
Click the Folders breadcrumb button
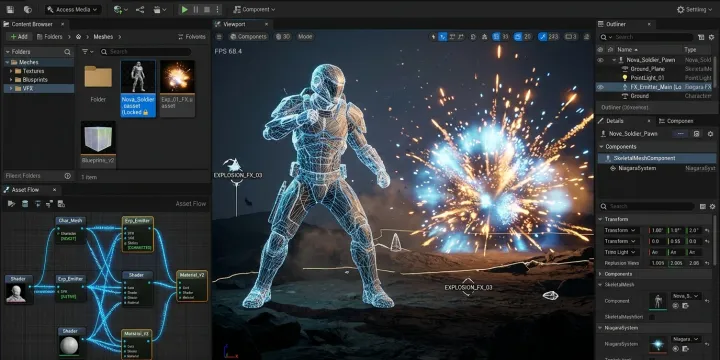point(49,37)
